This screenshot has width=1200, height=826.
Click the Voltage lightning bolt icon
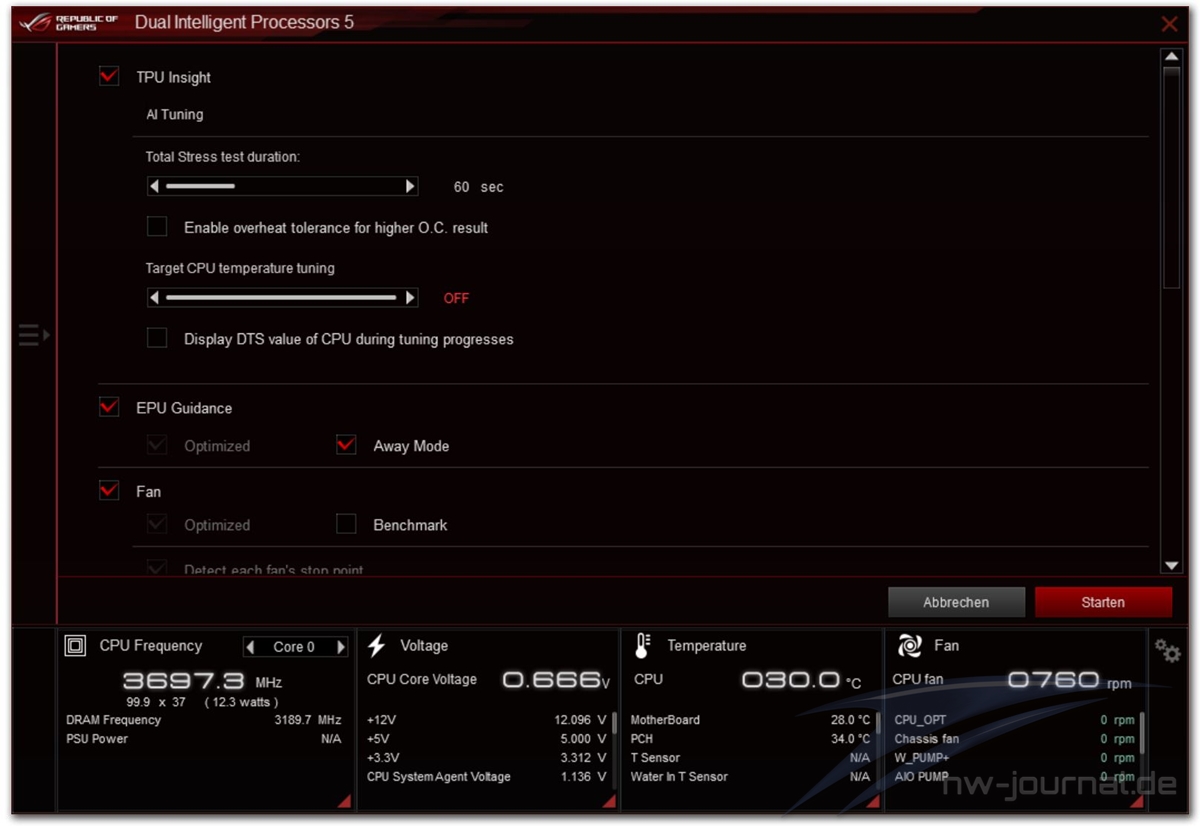[x=377, y=646]
